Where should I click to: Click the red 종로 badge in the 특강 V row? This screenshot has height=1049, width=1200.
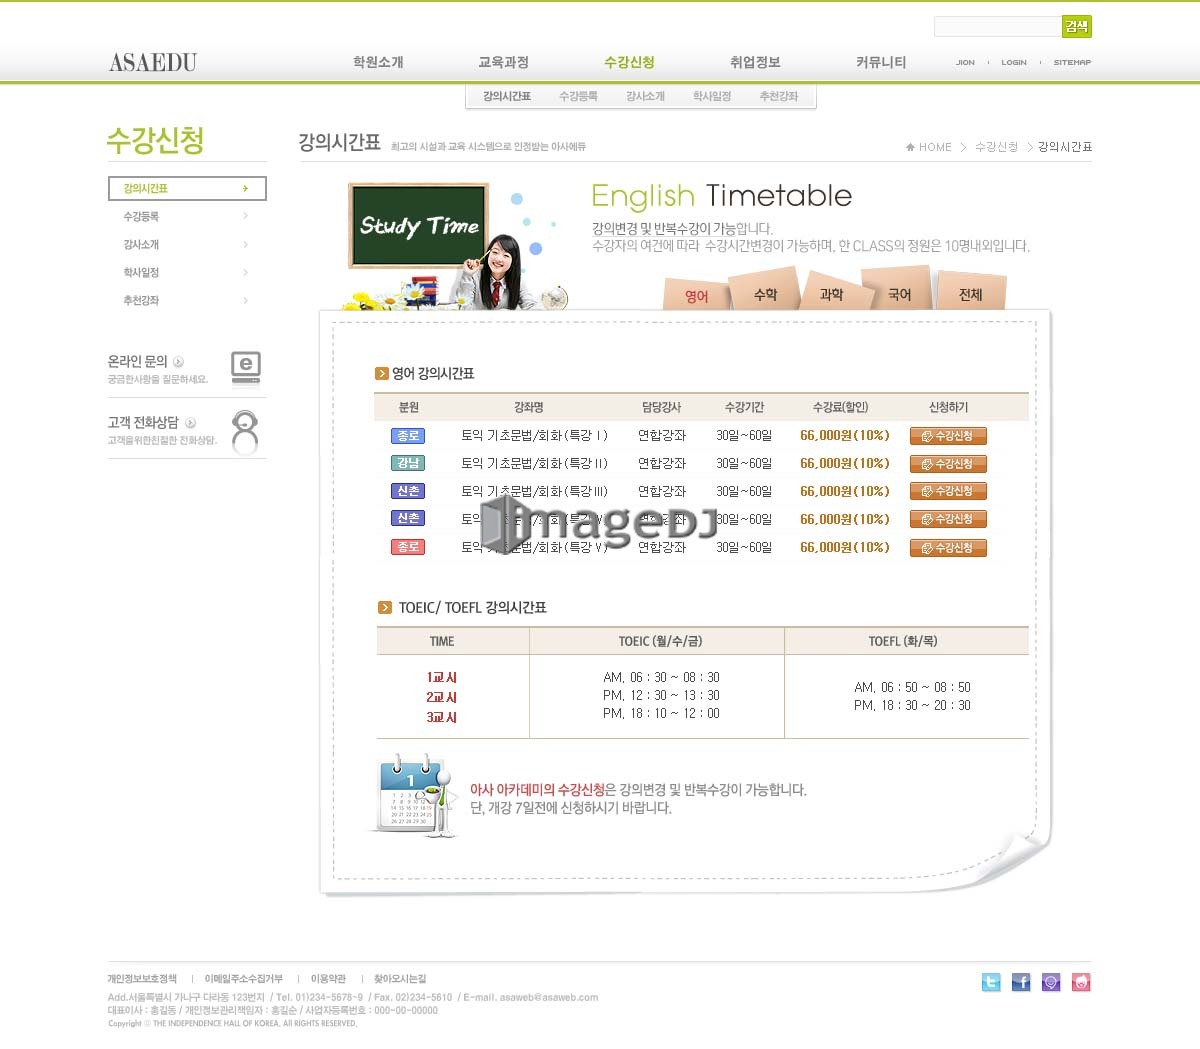click(408, 547)
